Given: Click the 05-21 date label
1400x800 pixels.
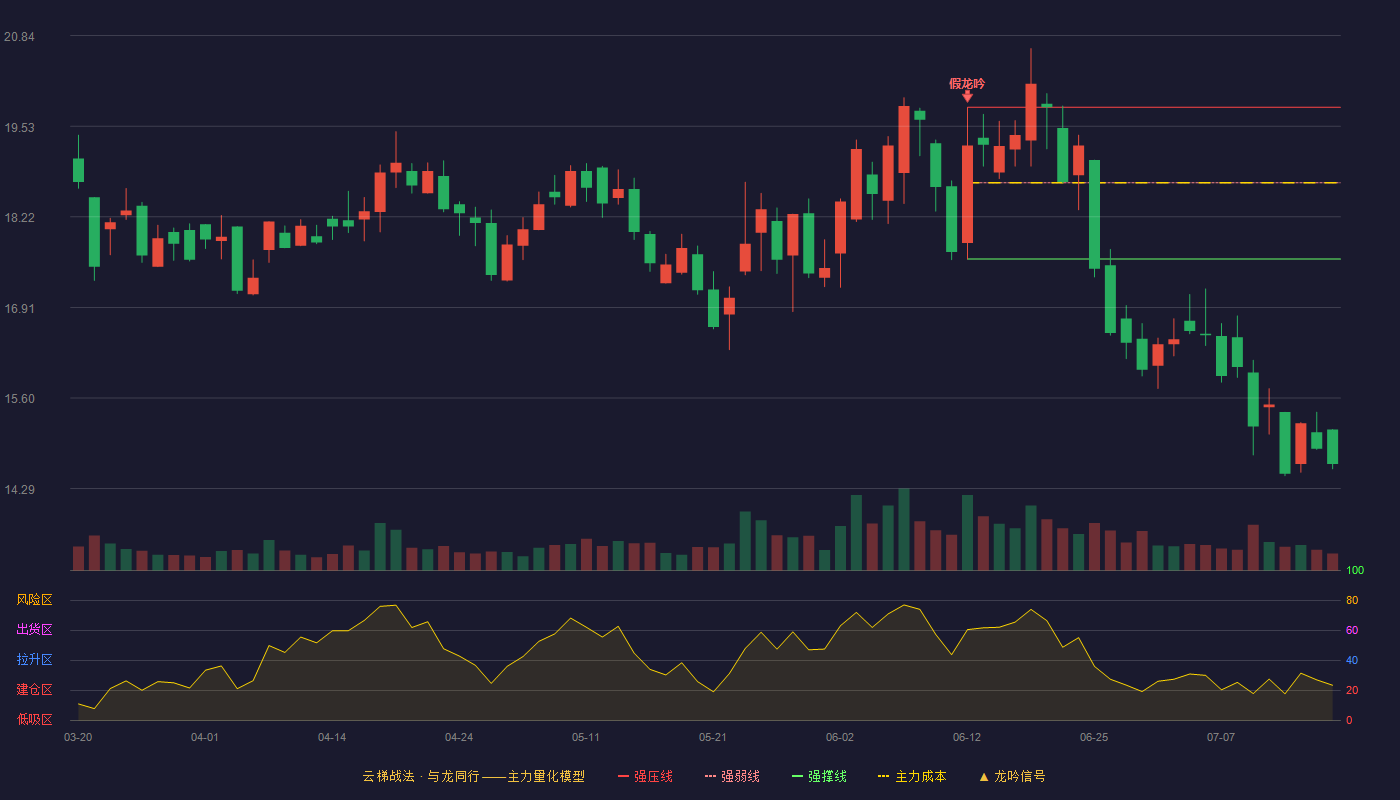Looking at the screenshot, I should pyautogui.click(x=713, y=737).
